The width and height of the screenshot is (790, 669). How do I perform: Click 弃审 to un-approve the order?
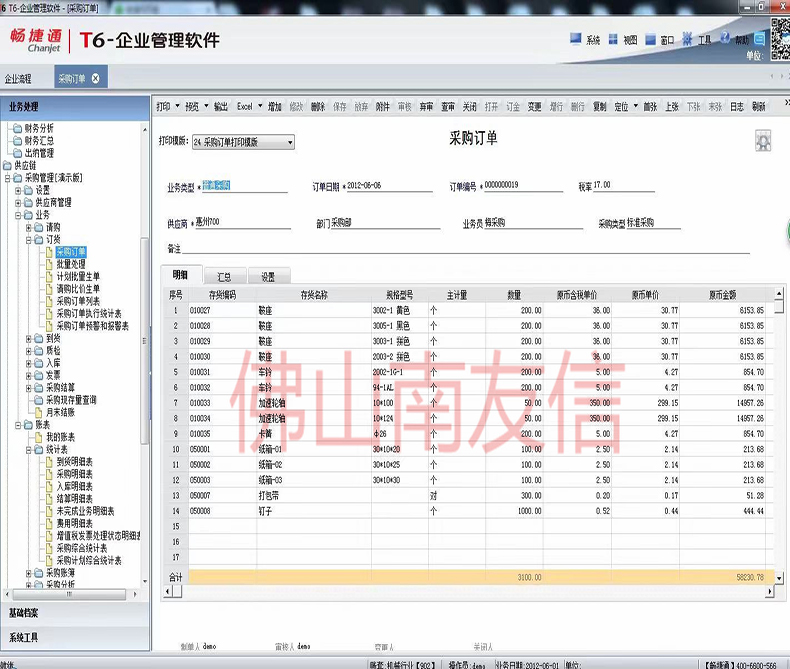[426, 107]
